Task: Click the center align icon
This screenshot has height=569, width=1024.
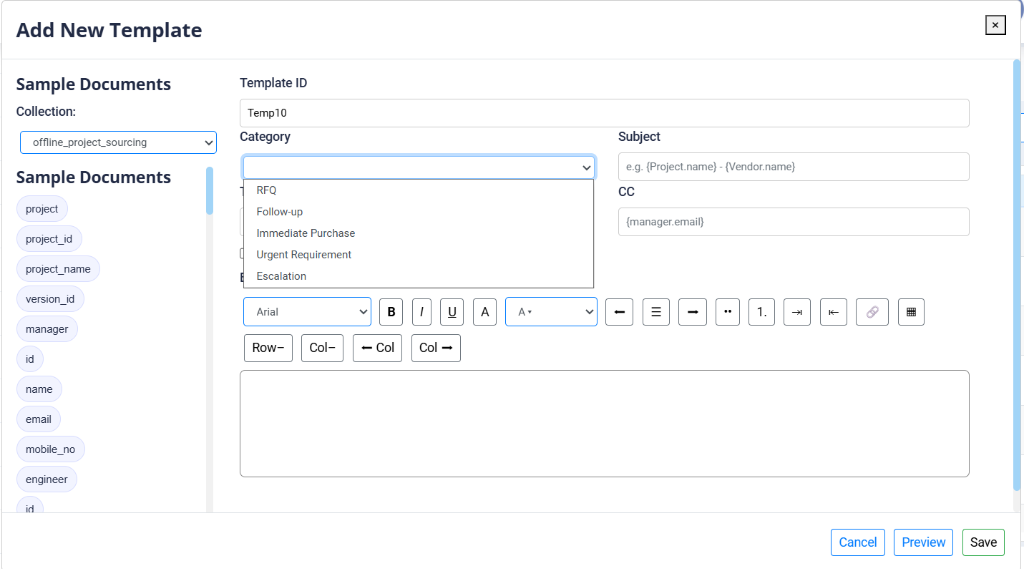Action: click(x=655, y=312)
